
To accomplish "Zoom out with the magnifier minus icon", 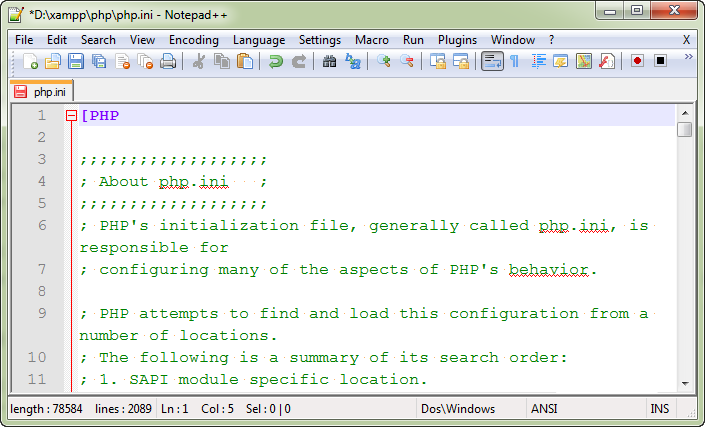I will (406, 61).
